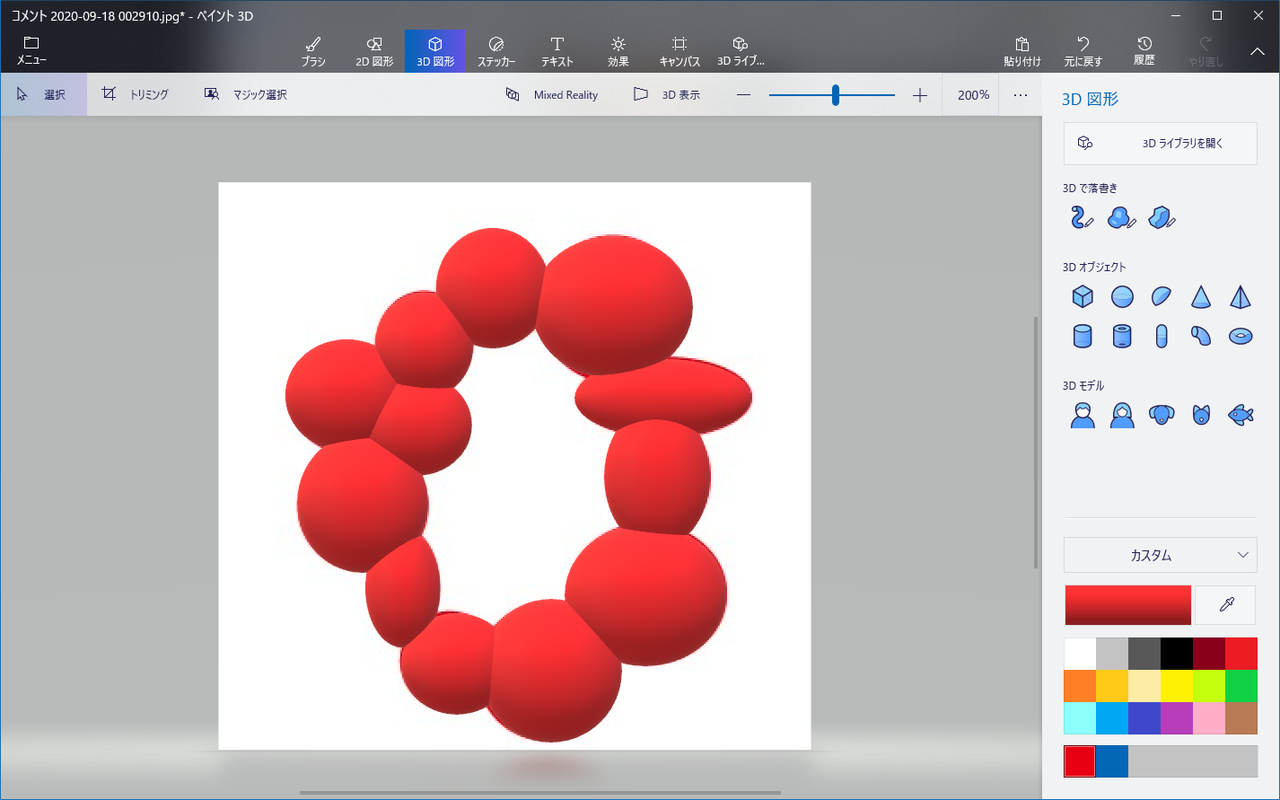Expand the カスタム material dropdown
Image resolution: width=1280 pixels, height=800 pixels.
click(1160, 555)
